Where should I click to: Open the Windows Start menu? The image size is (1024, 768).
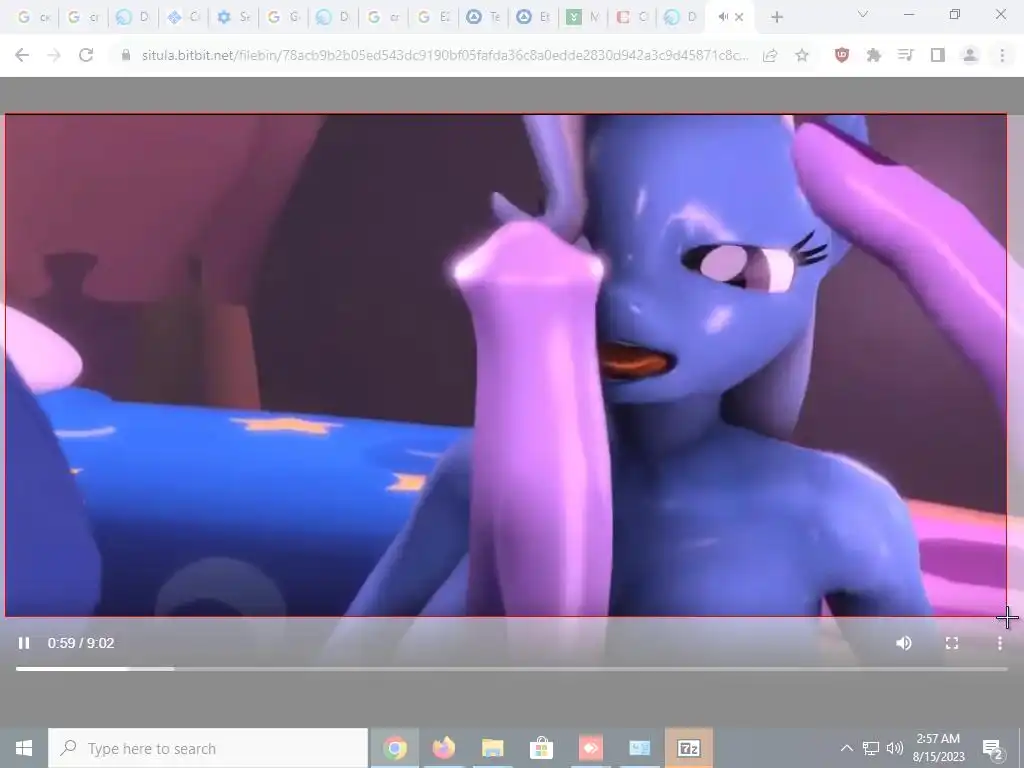pyautogui.click(x=24, y=748)
